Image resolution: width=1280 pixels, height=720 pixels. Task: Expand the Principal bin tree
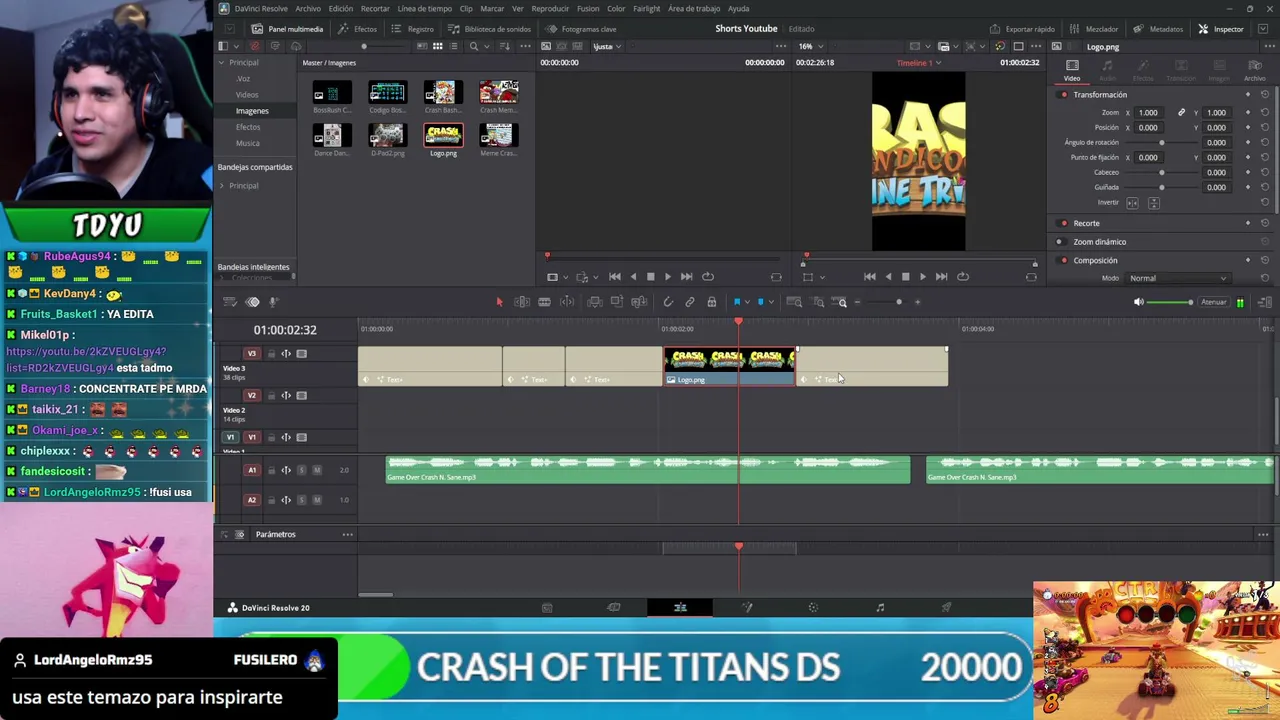click(222, 63)
